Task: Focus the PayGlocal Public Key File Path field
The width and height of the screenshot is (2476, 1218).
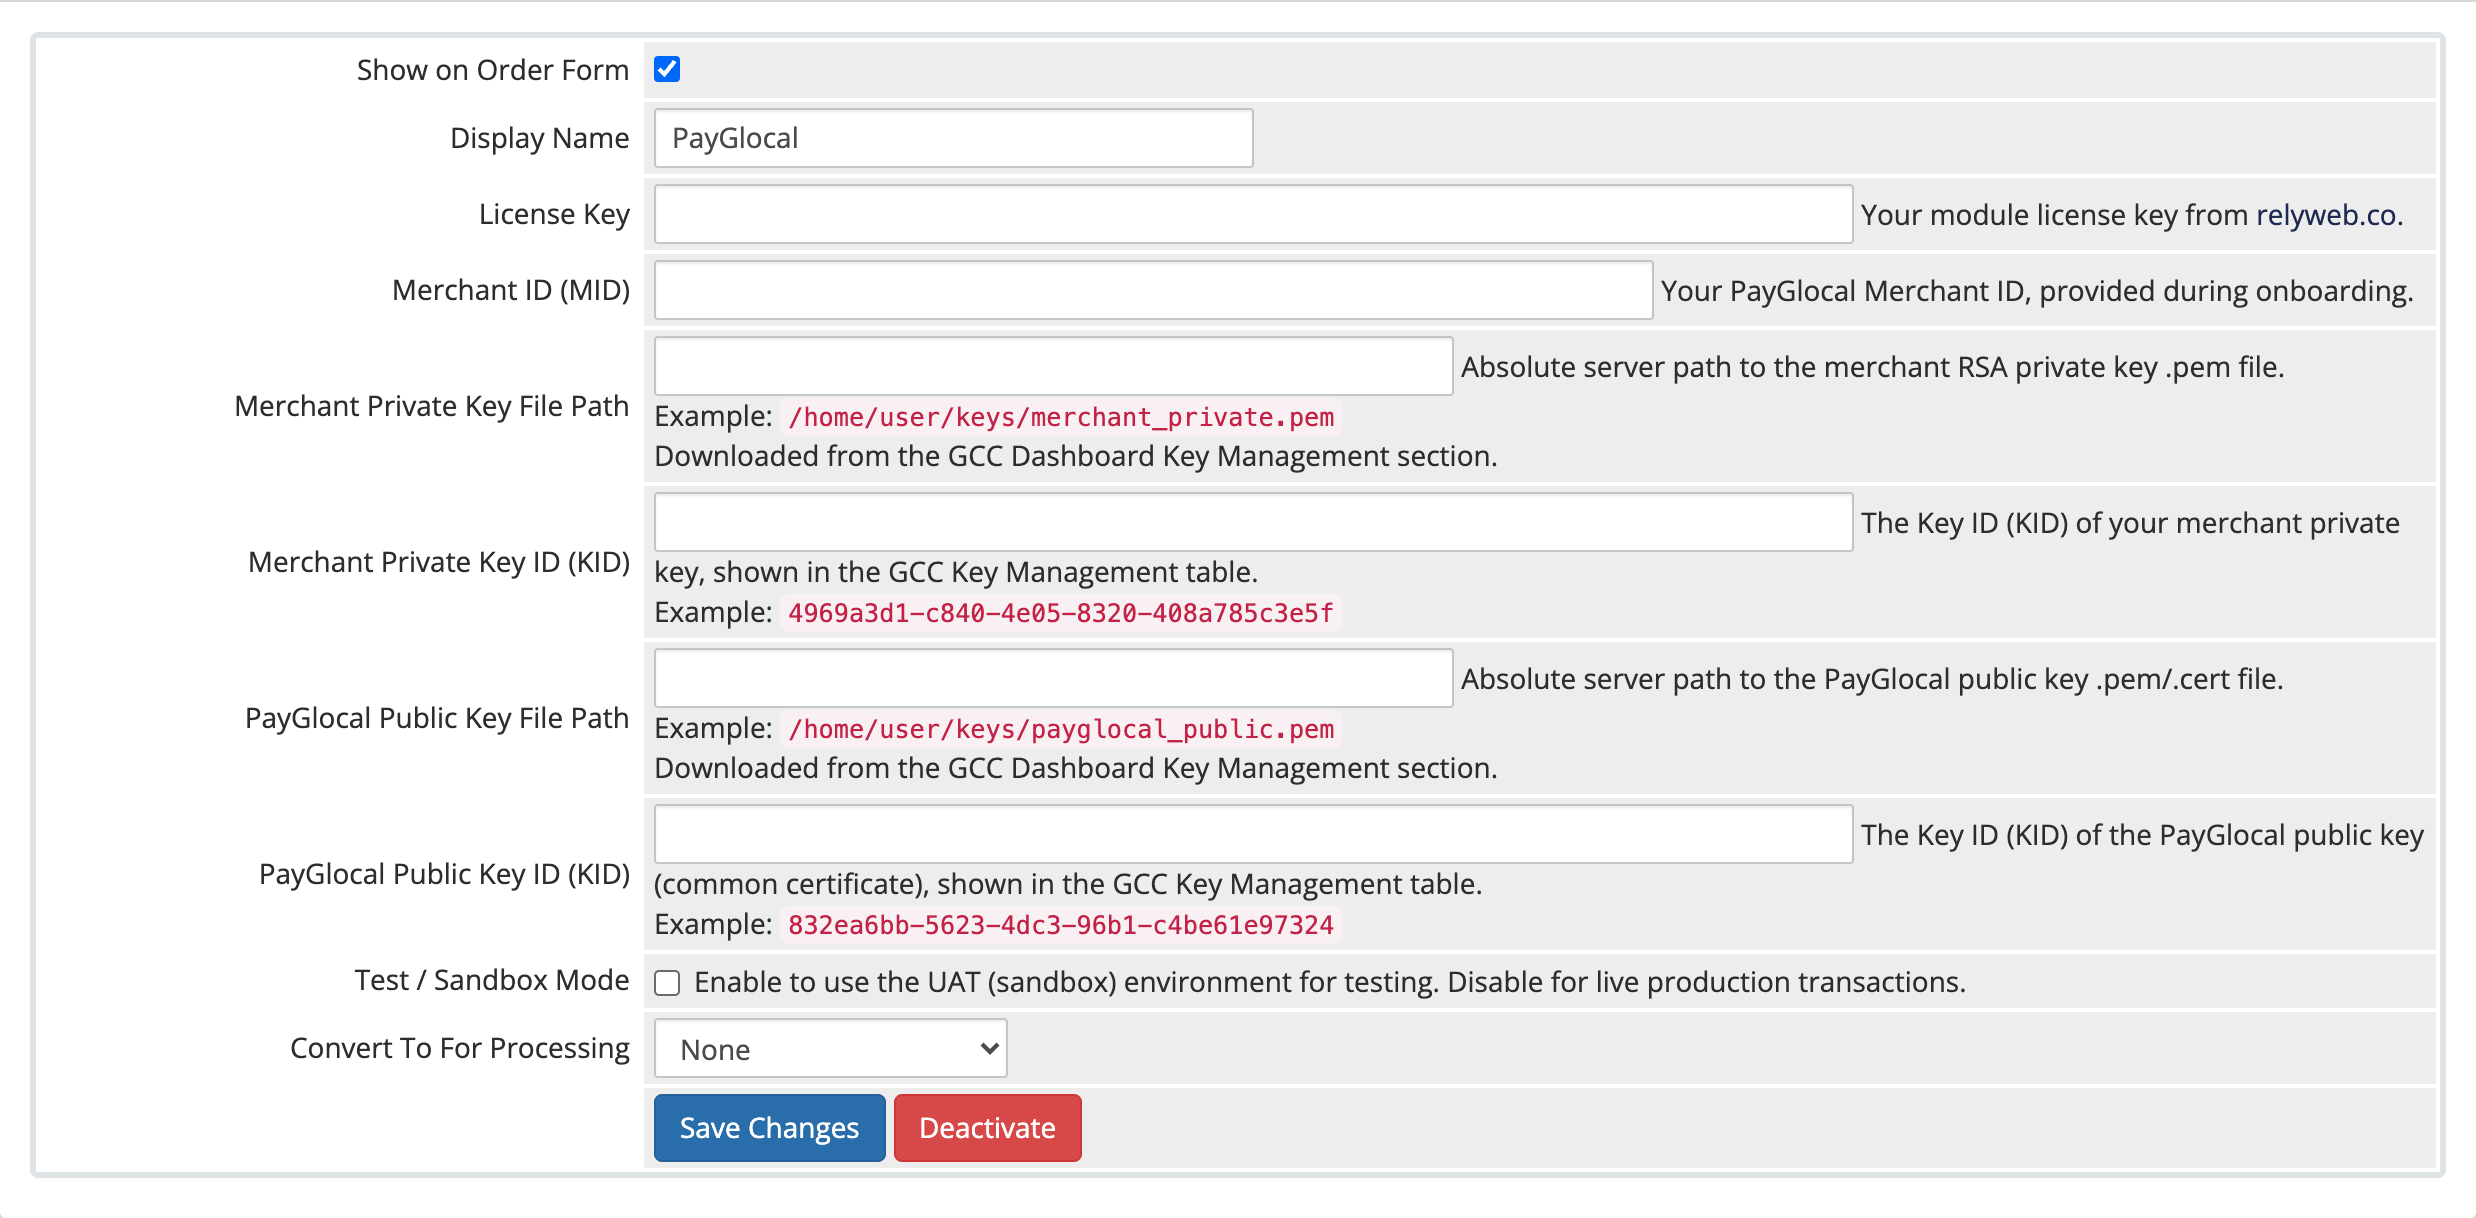Action: [1053, 678]
